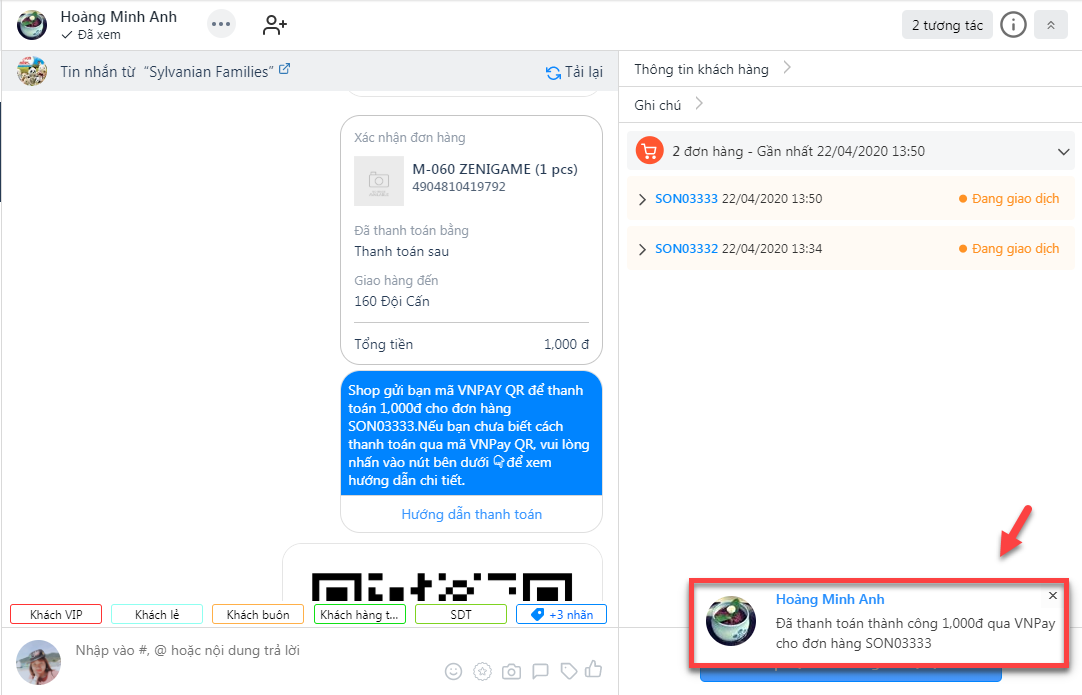Click the notification avatar image
Image resolution: width=1082 pixels, height=695 pixels.
(x=731, y=621)
